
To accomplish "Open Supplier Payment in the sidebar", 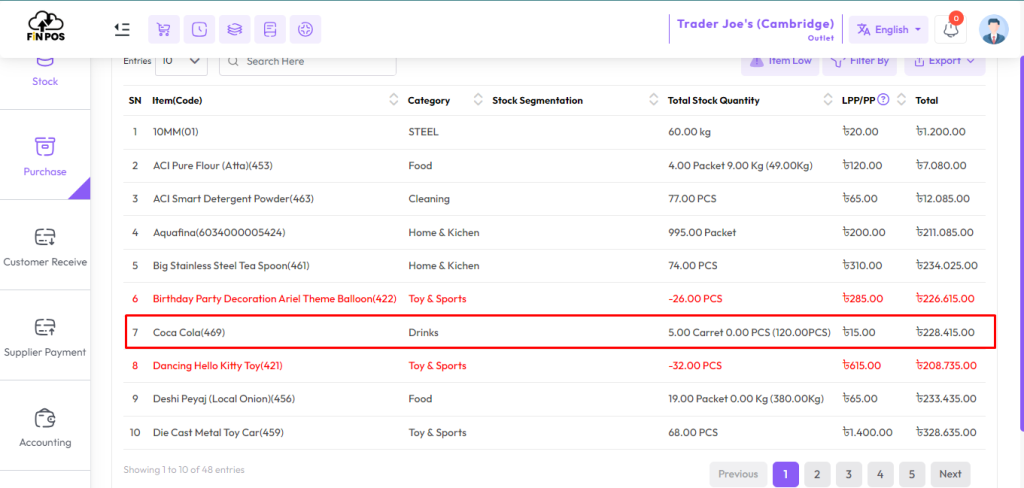I will pos(45,337).
